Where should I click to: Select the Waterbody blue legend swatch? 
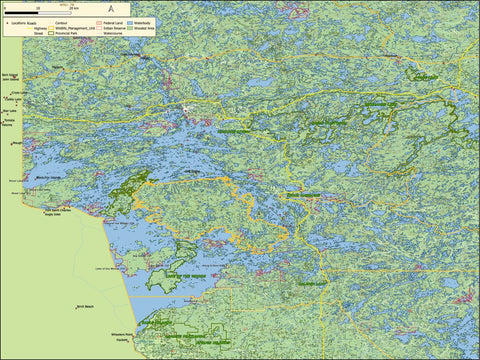pyautogui.click(x=130, y=23)
